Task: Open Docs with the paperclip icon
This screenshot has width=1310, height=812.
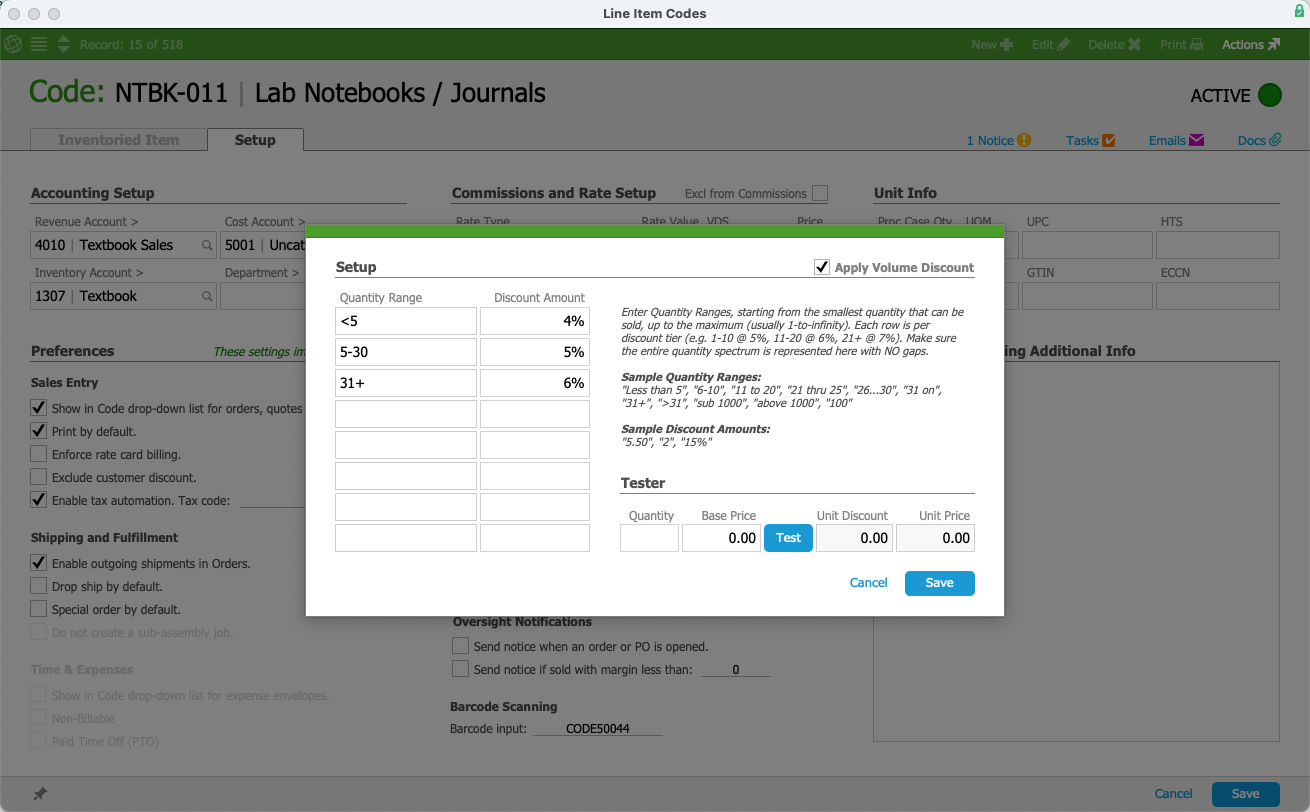Action: click(1259, 141)
